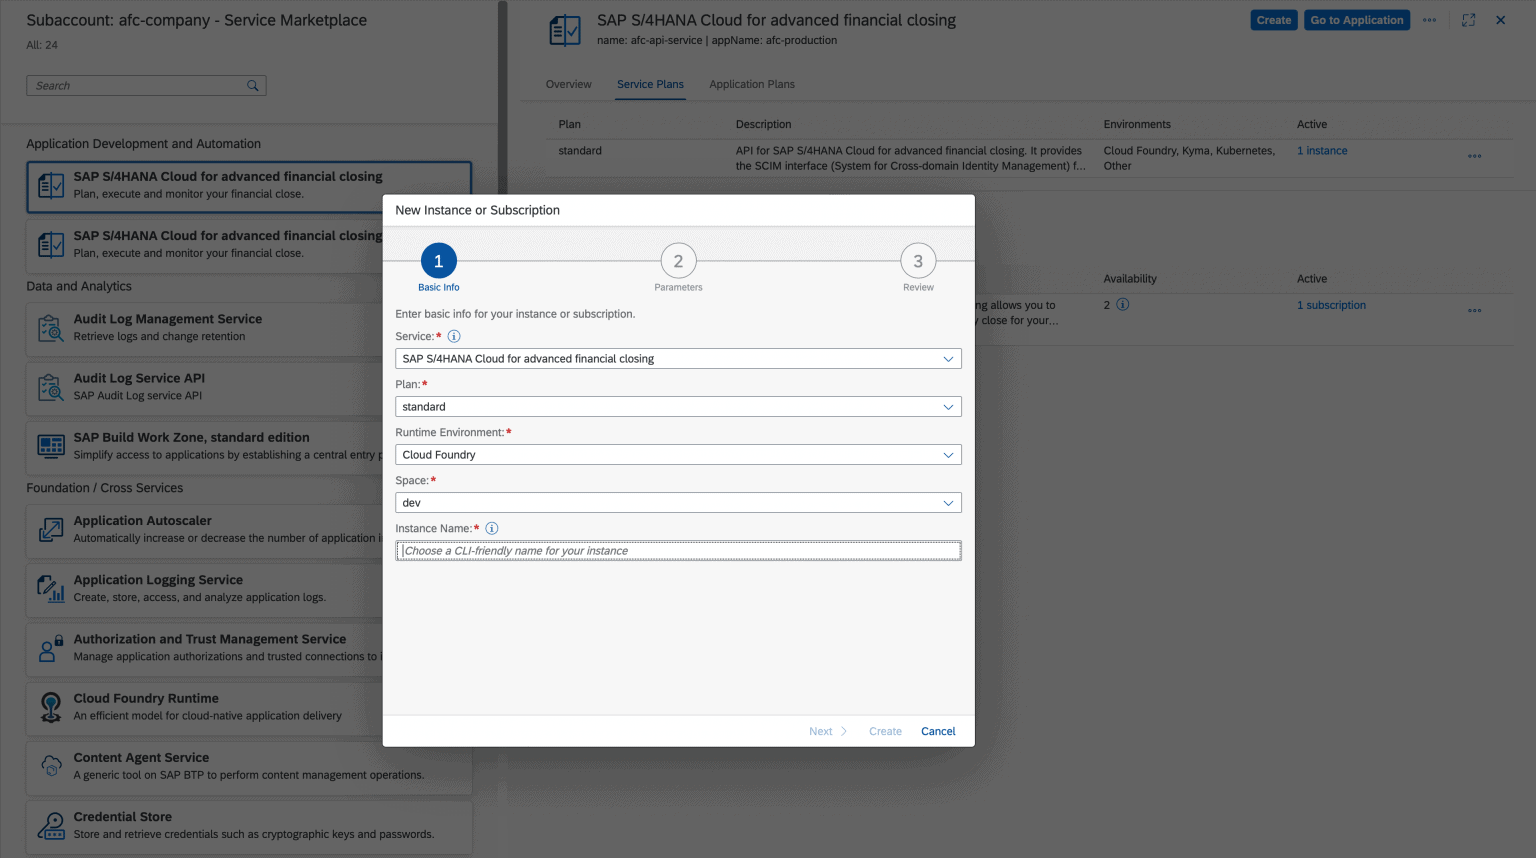Click the Cancel button in the dialog
This screenshot has height=858, width=1536.
point(937,731)
